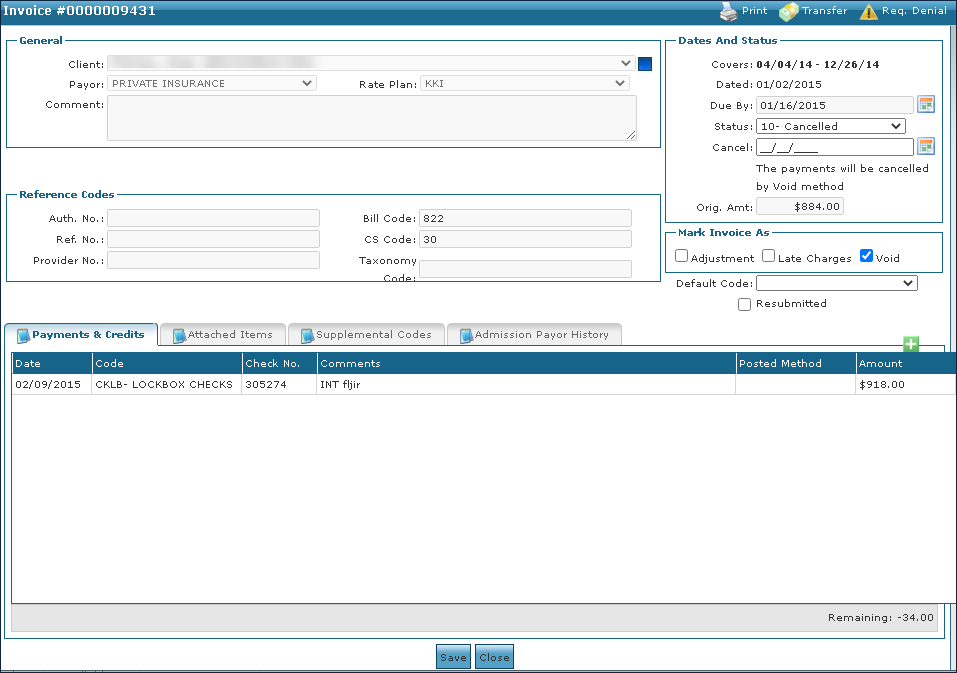Enable the Adjustment checkbox
Screen dimensions: 957x673
click(x=682, y=256)
